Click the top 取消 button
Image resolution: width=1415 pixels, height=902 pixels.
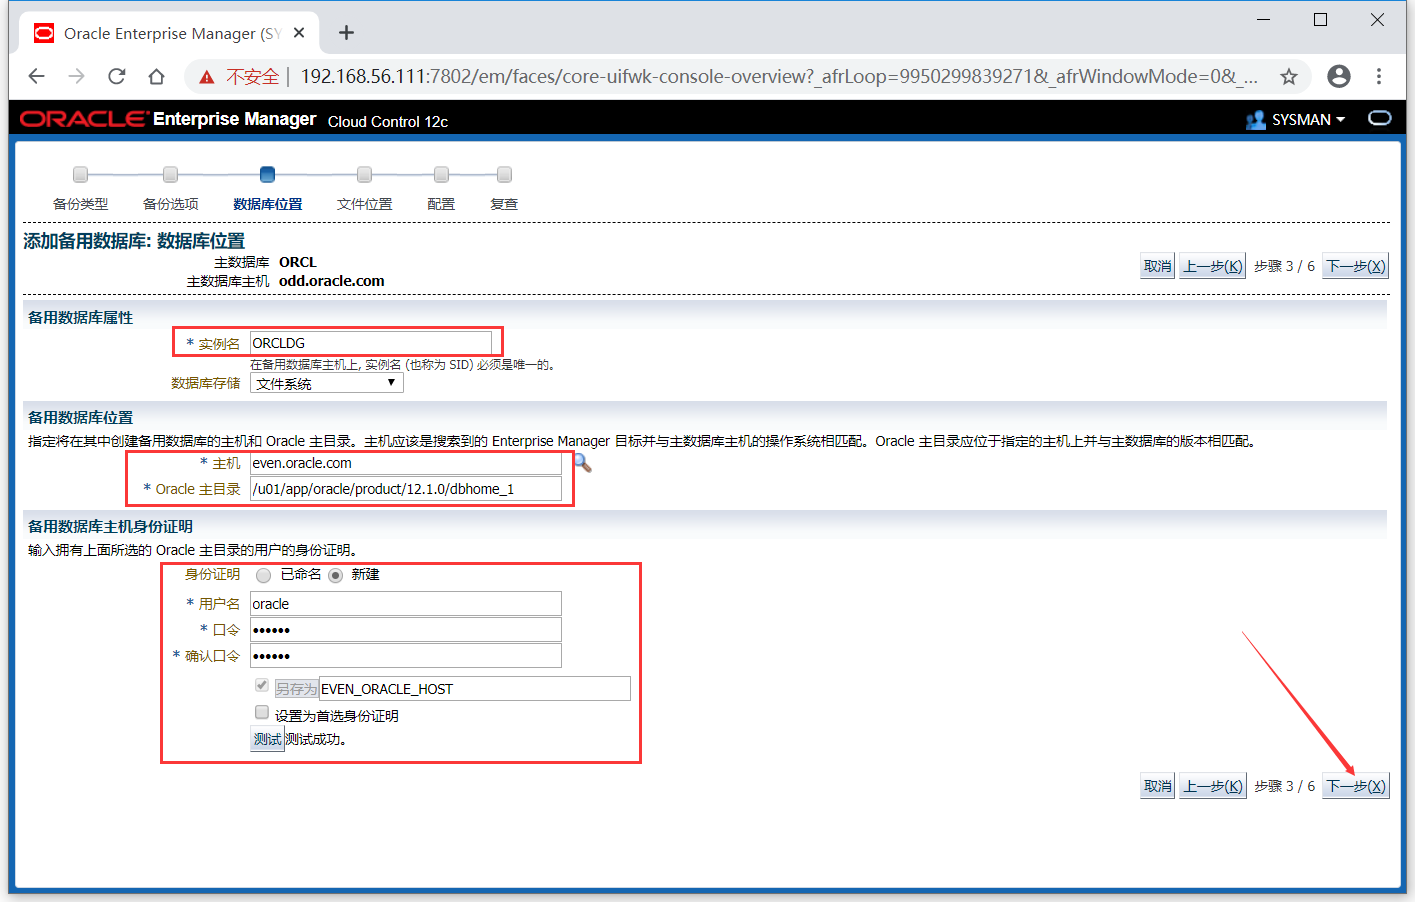pos(1158,266)
